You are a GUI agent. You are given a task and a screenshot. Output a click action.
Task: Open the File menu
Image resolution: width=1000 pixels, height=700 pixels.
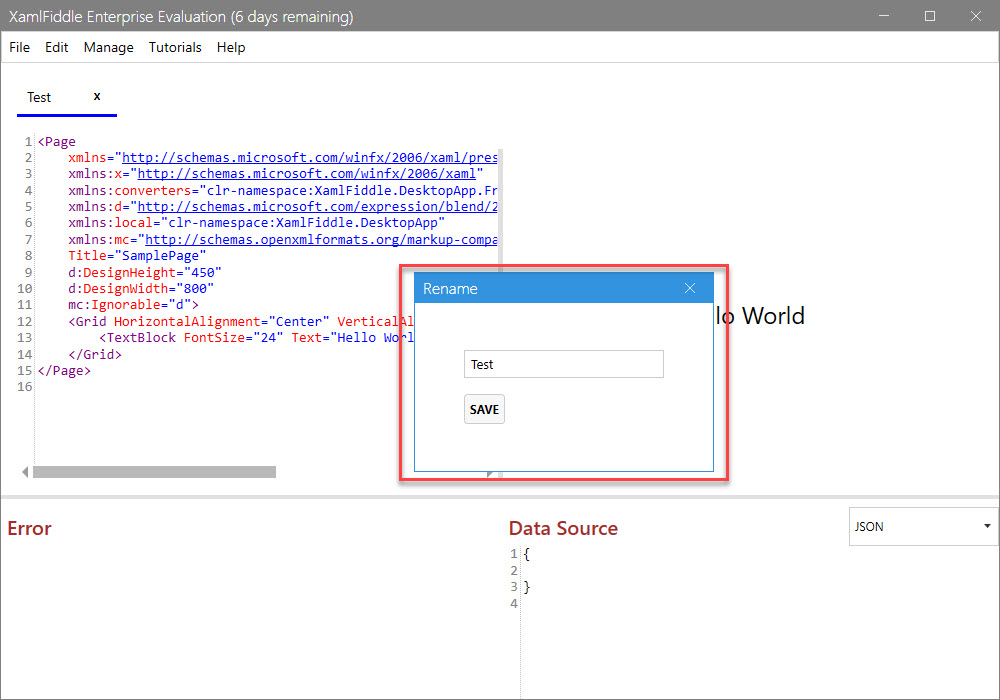[19, 47]
